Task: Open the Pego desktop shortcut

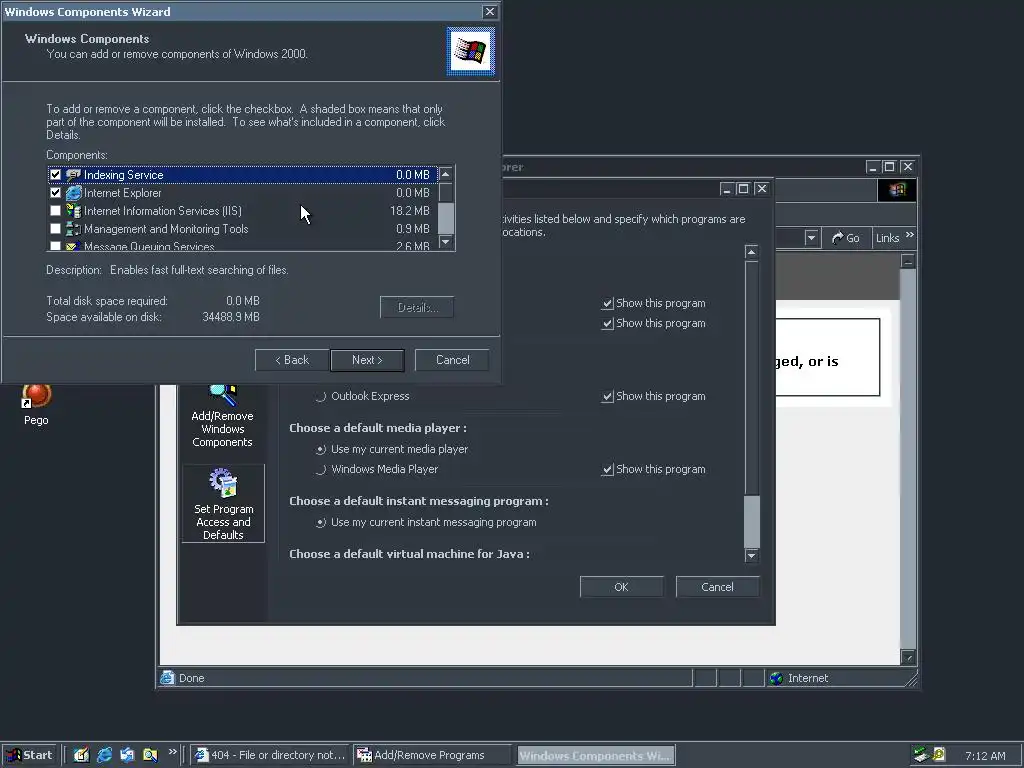Action: 36,404
